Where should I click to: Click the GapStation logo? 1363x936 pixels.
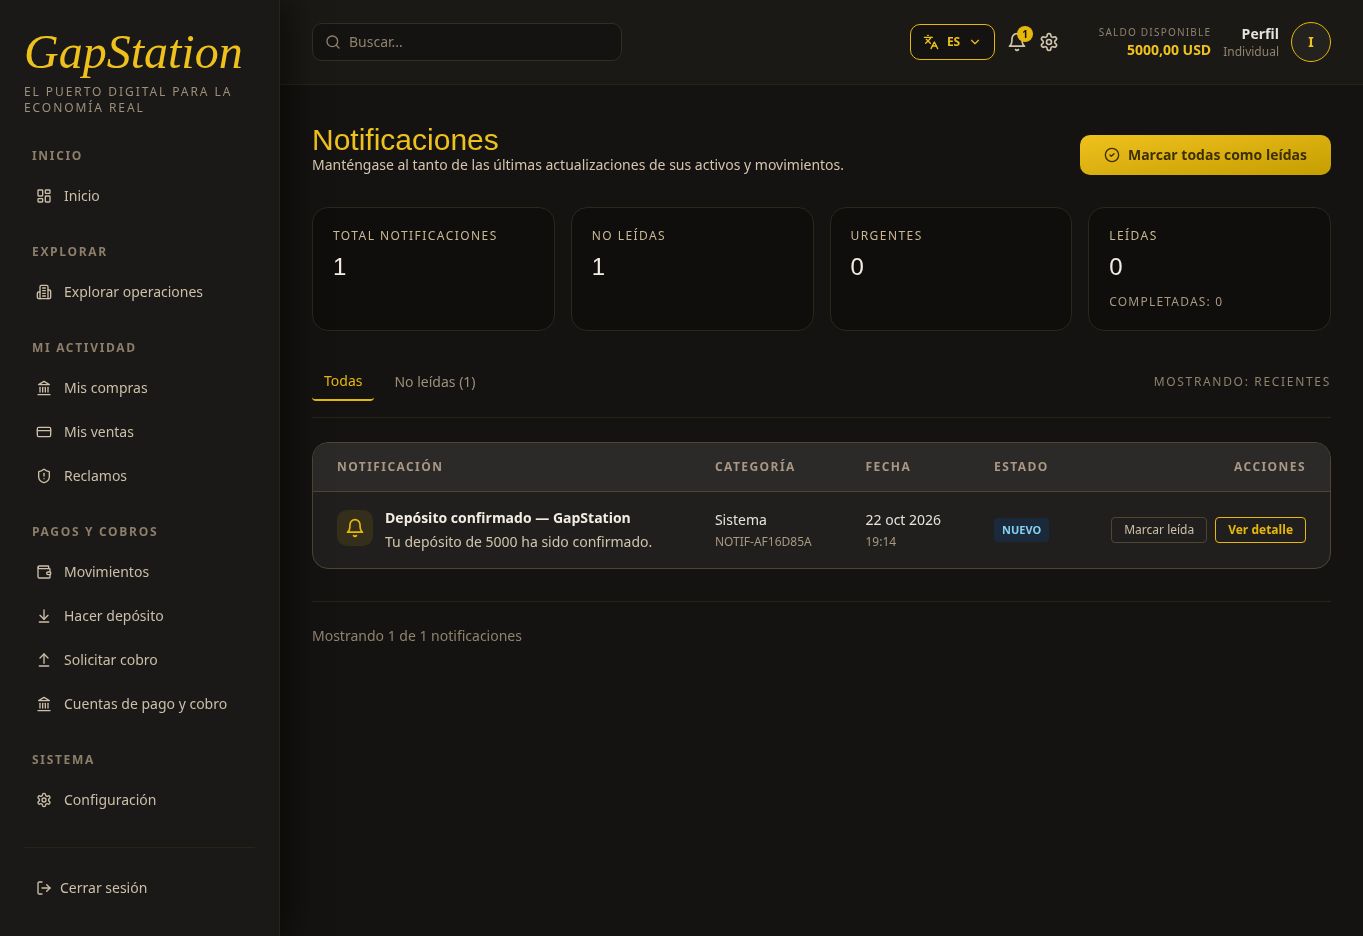click(x=133, y=53)
